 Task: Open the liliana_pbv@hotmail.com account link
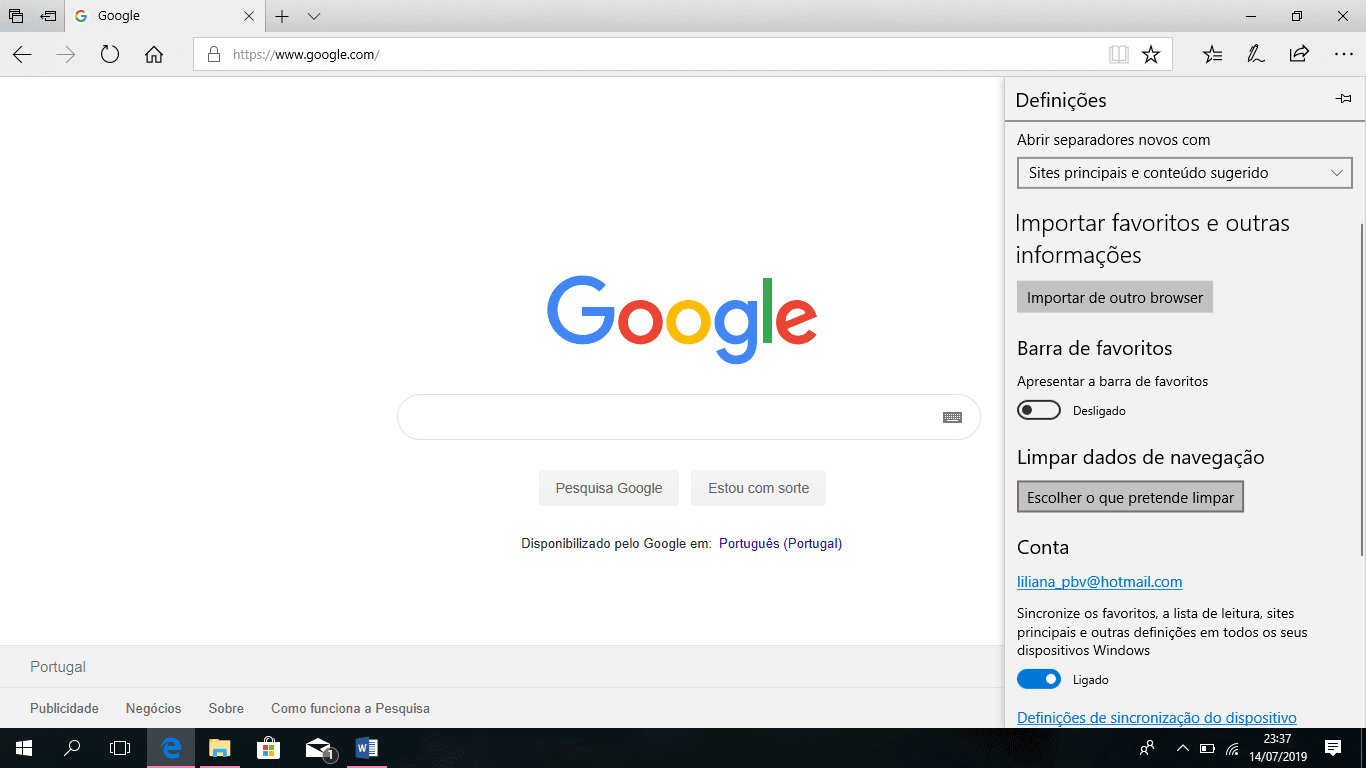tap(1099, 581)
